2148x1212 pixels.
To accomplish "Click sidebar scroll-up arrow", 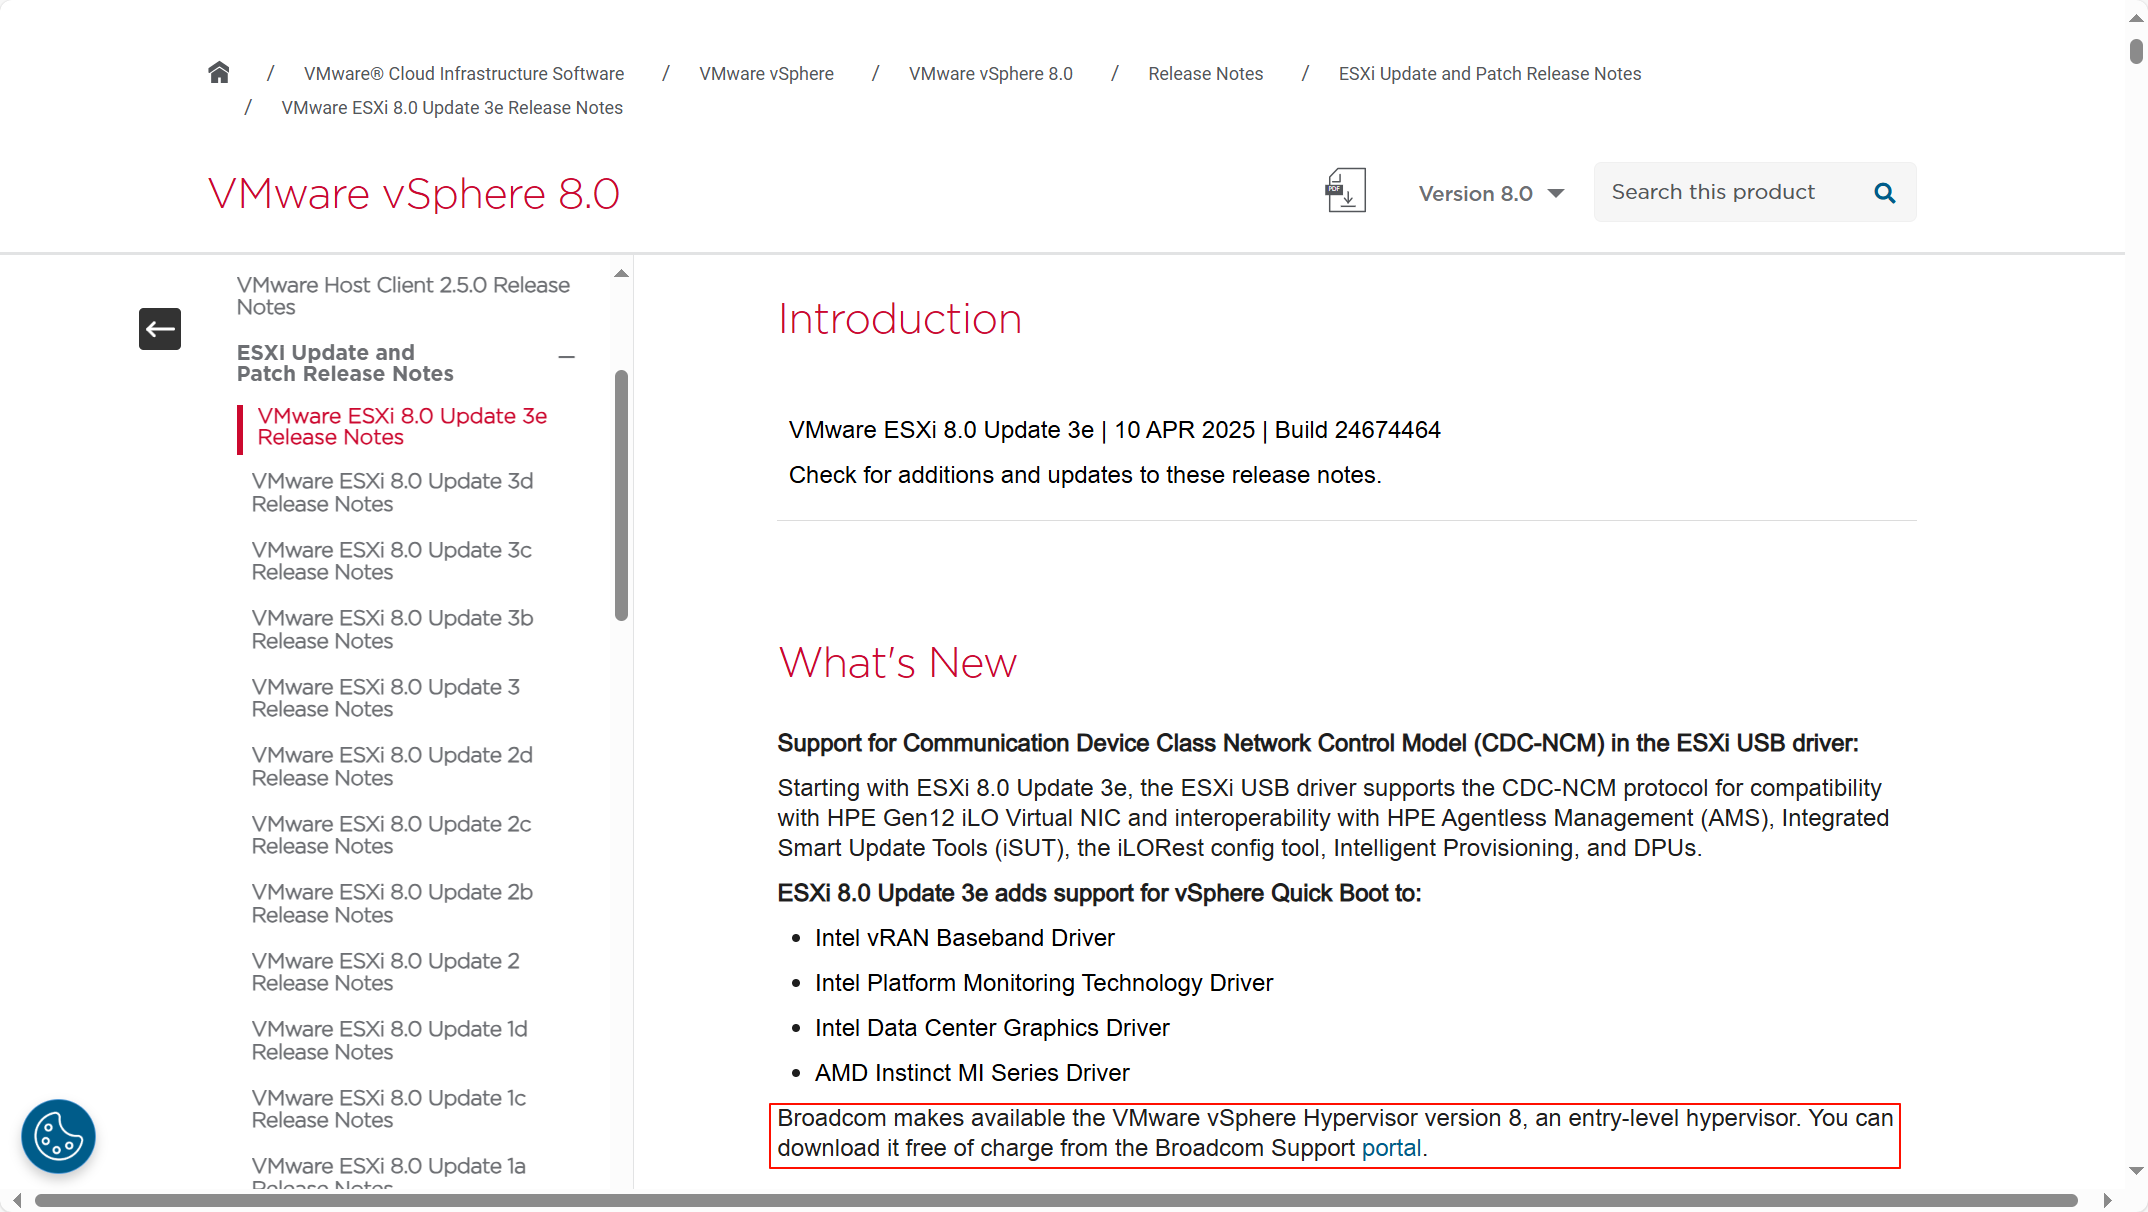I will pos(621,274).
